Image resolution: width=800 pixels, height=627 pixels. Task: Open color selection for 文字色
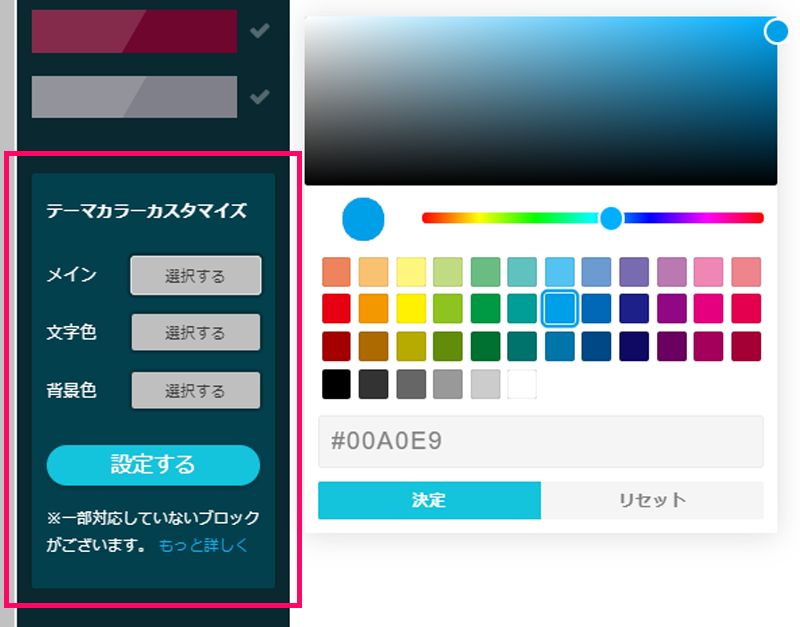coord(195,333)
